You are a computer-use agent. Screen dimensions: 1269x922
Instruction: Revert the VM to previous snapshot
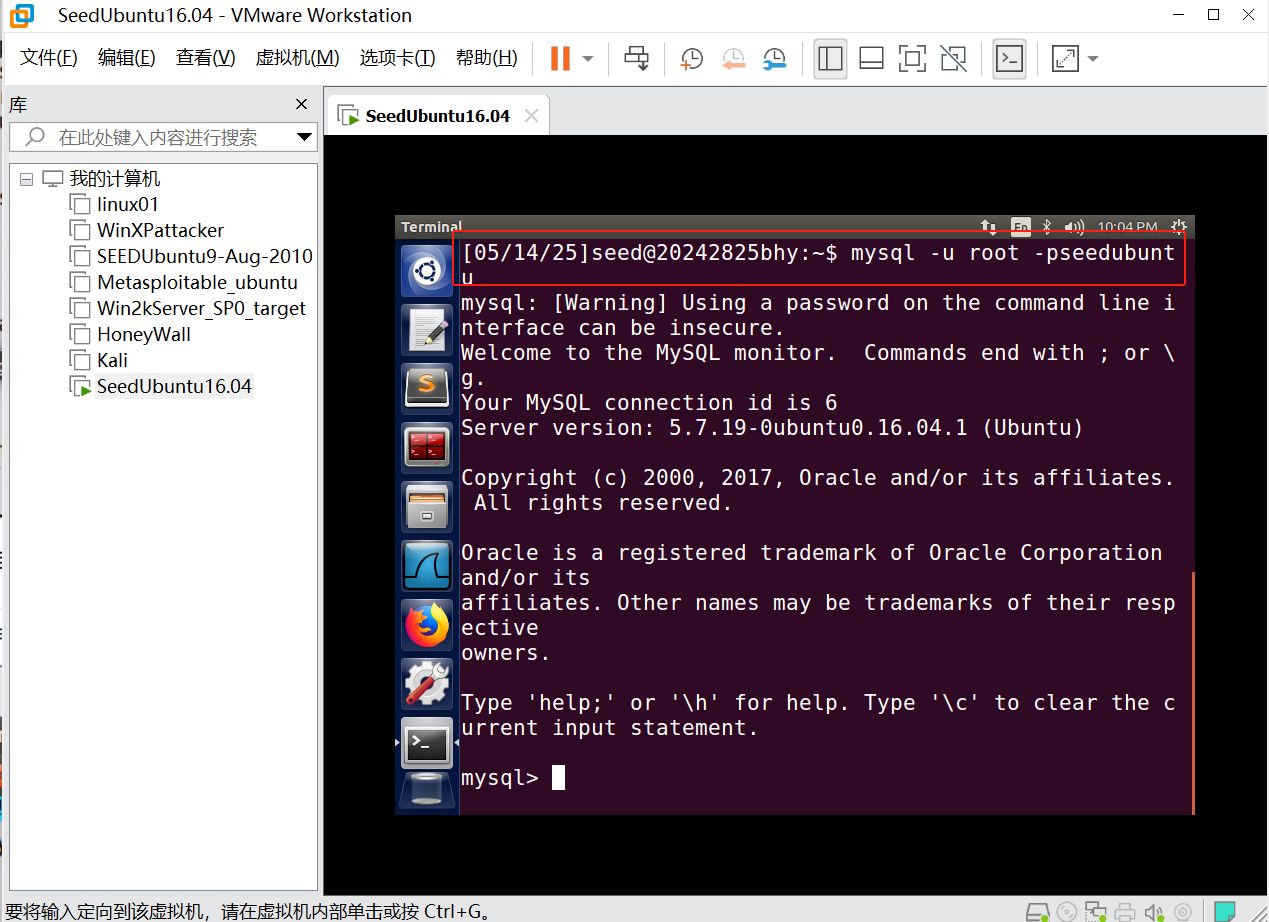click(x=733, y=59)
